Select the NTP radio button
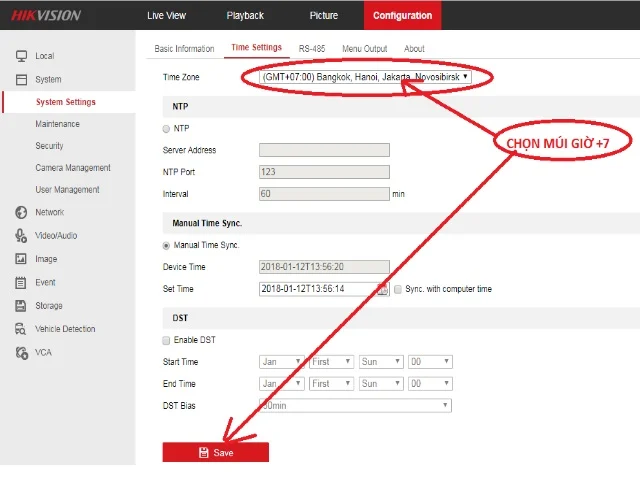 tap(166, 129)
